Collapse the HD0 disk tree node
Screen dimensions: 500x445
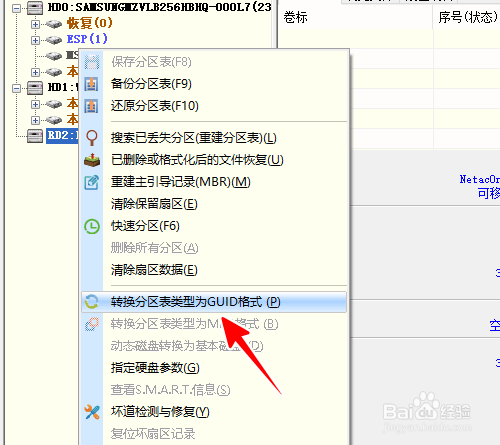(x=16, y=8)
